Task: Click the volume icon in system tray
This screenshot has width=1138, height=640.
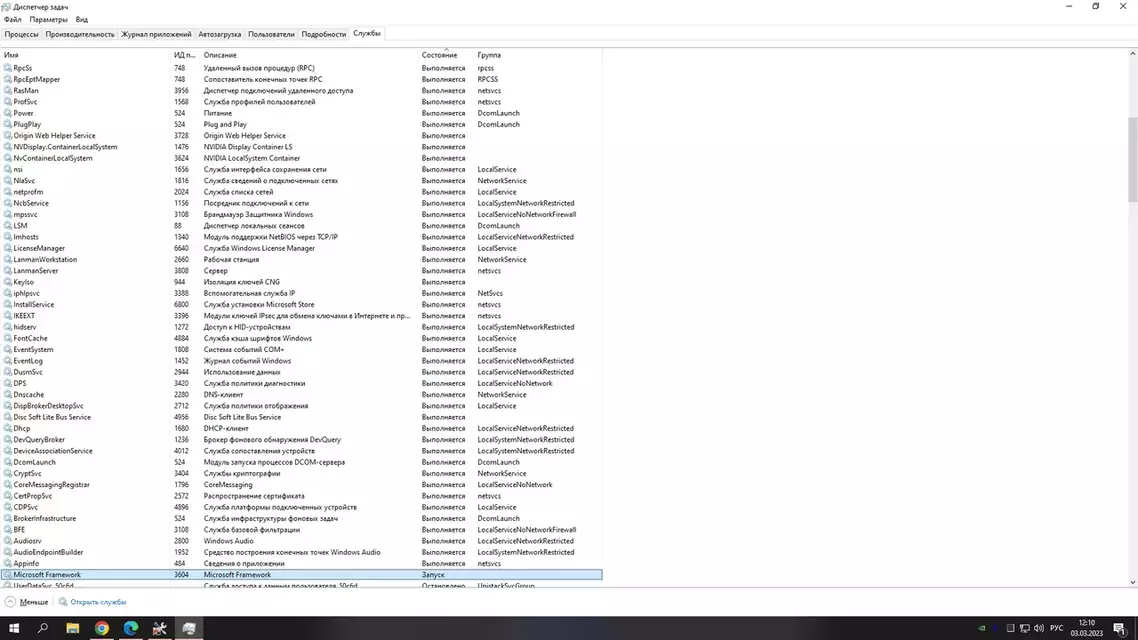Action: coord(1039,628)
